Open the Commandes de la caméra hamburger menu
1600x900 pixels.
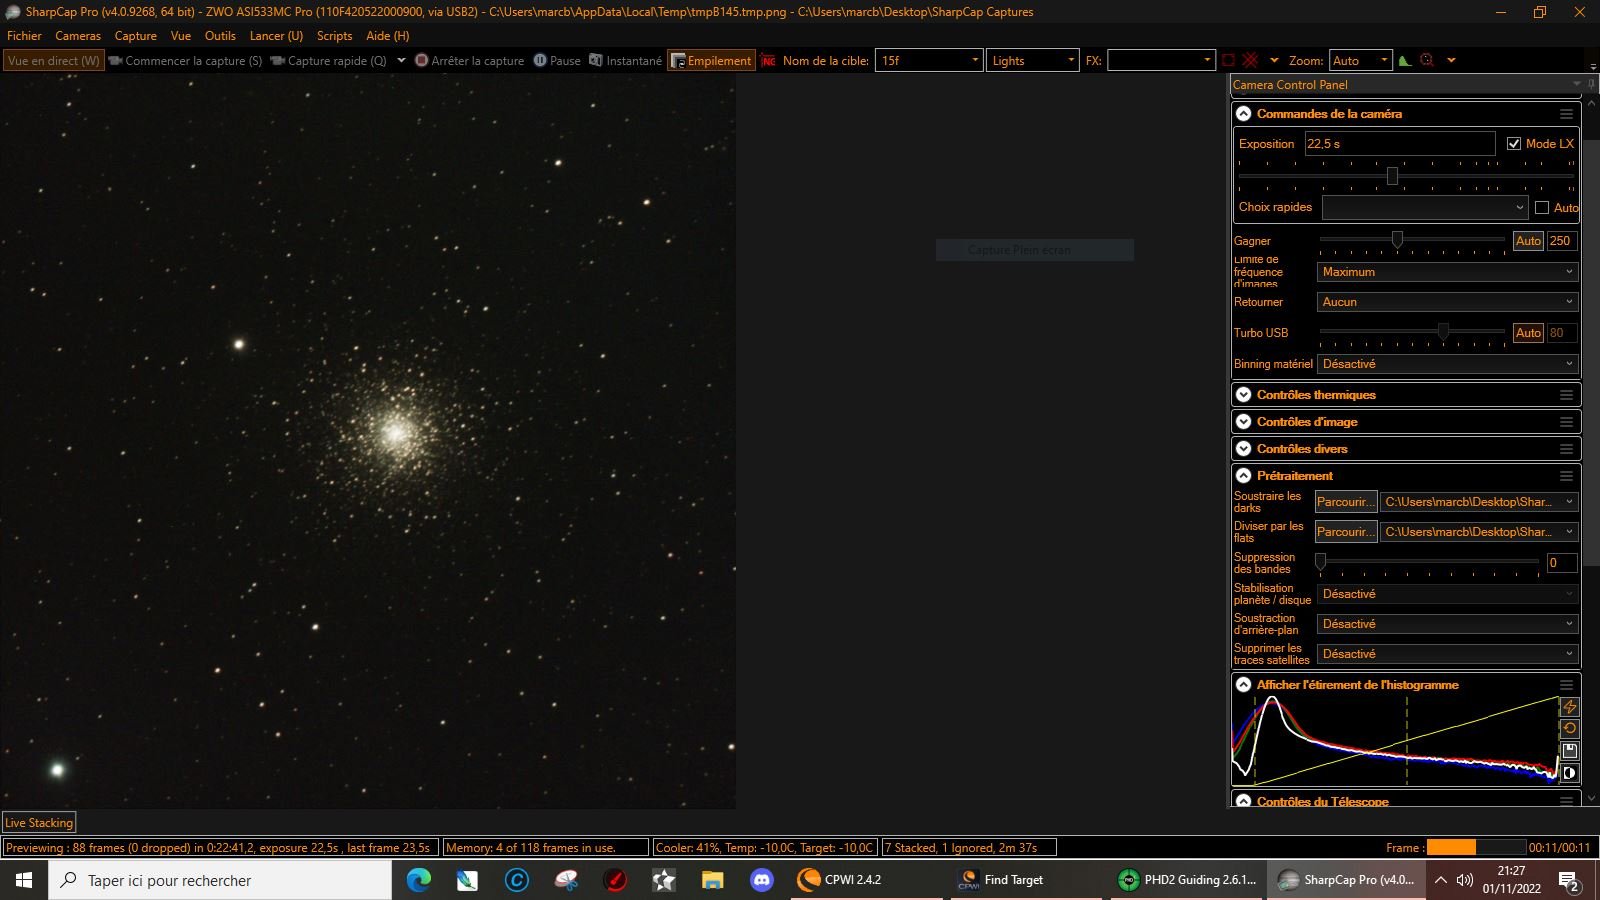(x=1567, y=114)
